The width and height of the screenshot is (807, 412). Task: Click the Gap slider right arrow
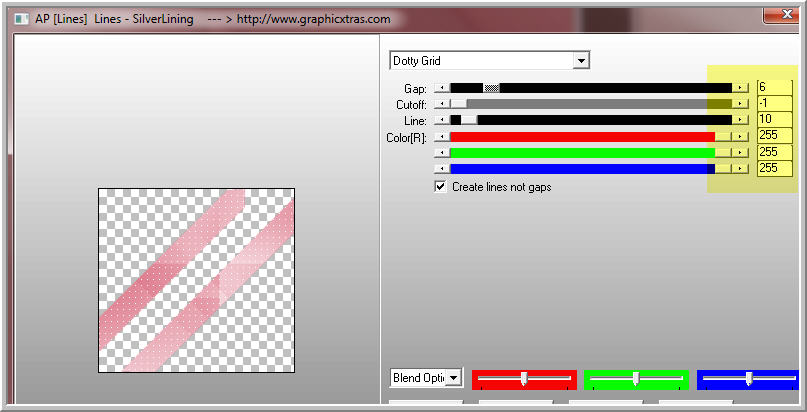(740, 88)
